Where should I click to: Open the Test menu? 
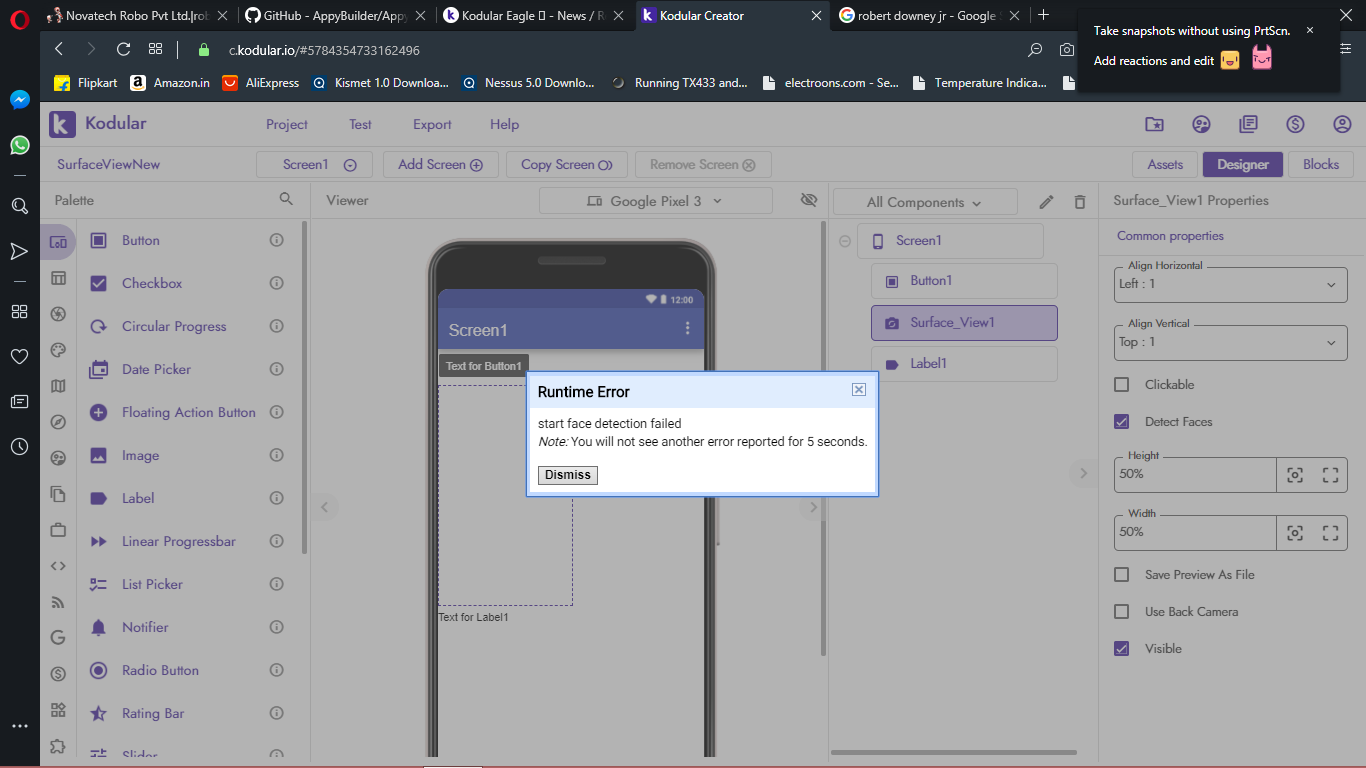tap(360, 124)
